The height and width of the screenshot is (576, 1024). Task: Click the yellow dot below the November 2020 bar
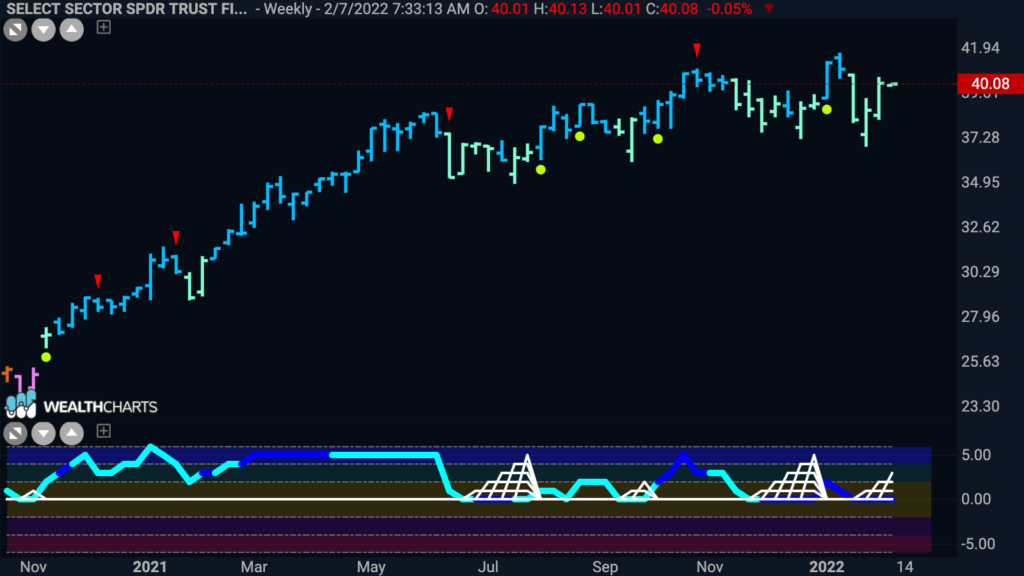pos(46,357)
